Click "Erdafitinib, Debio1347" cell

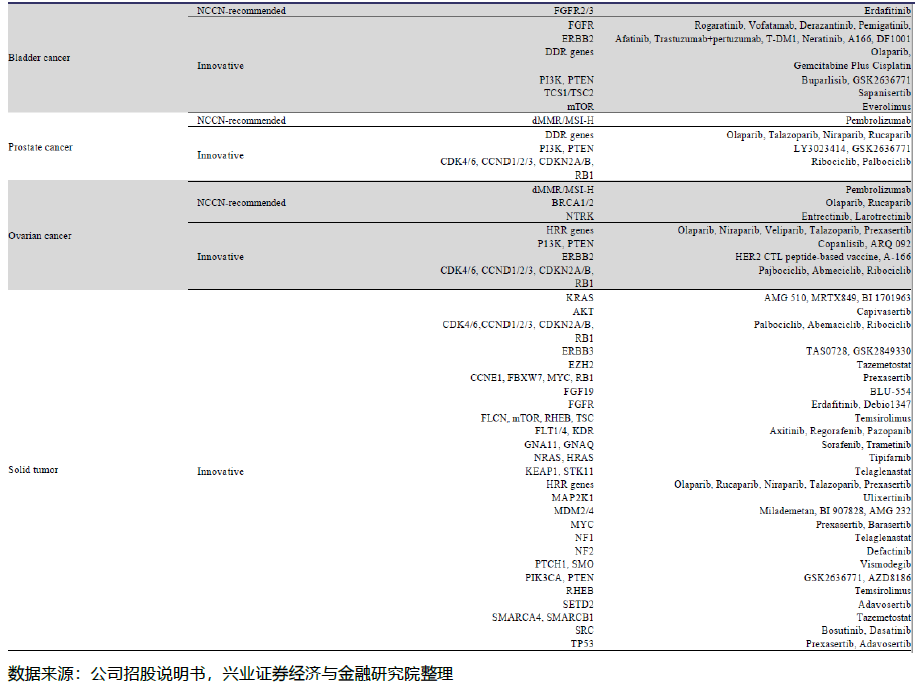pos(861,404)
